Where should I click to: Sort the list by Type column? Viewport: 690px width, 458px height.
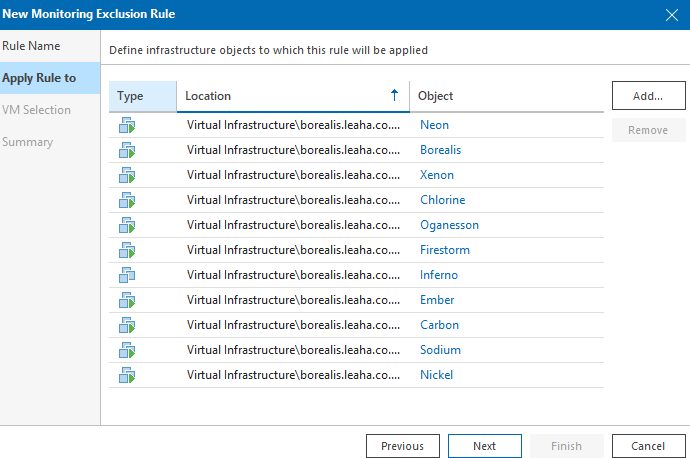(x=143, y=96)
